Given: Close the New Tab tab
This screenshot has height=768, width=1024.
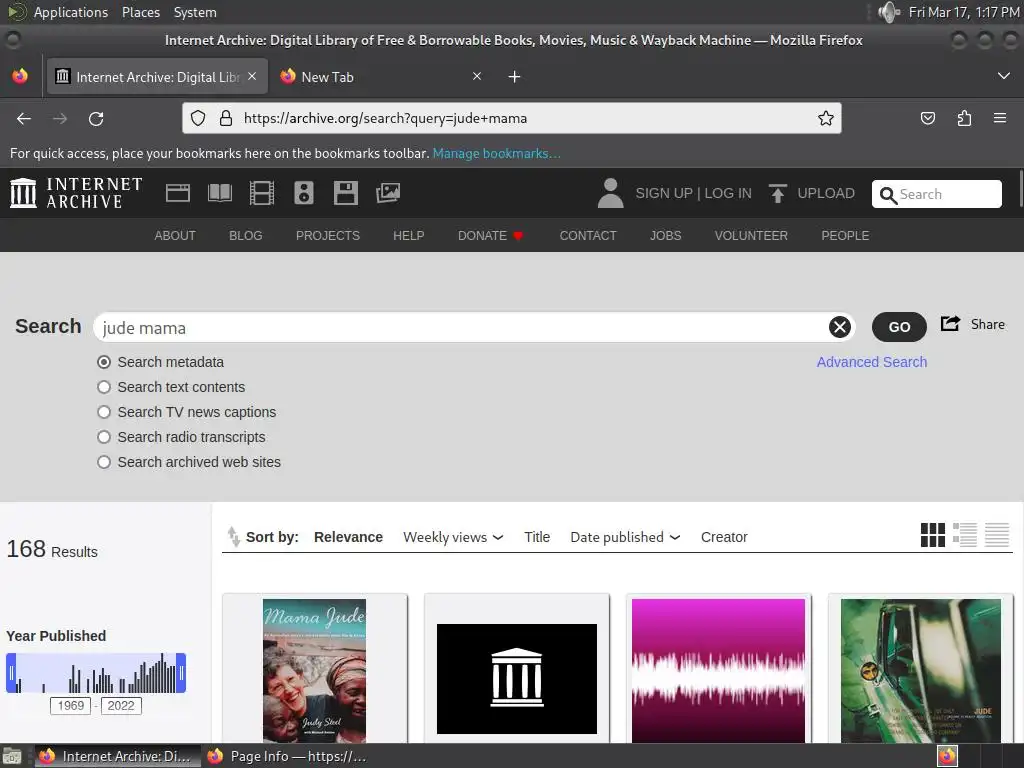Looking at the screenshot, I should tap(477, 76).
